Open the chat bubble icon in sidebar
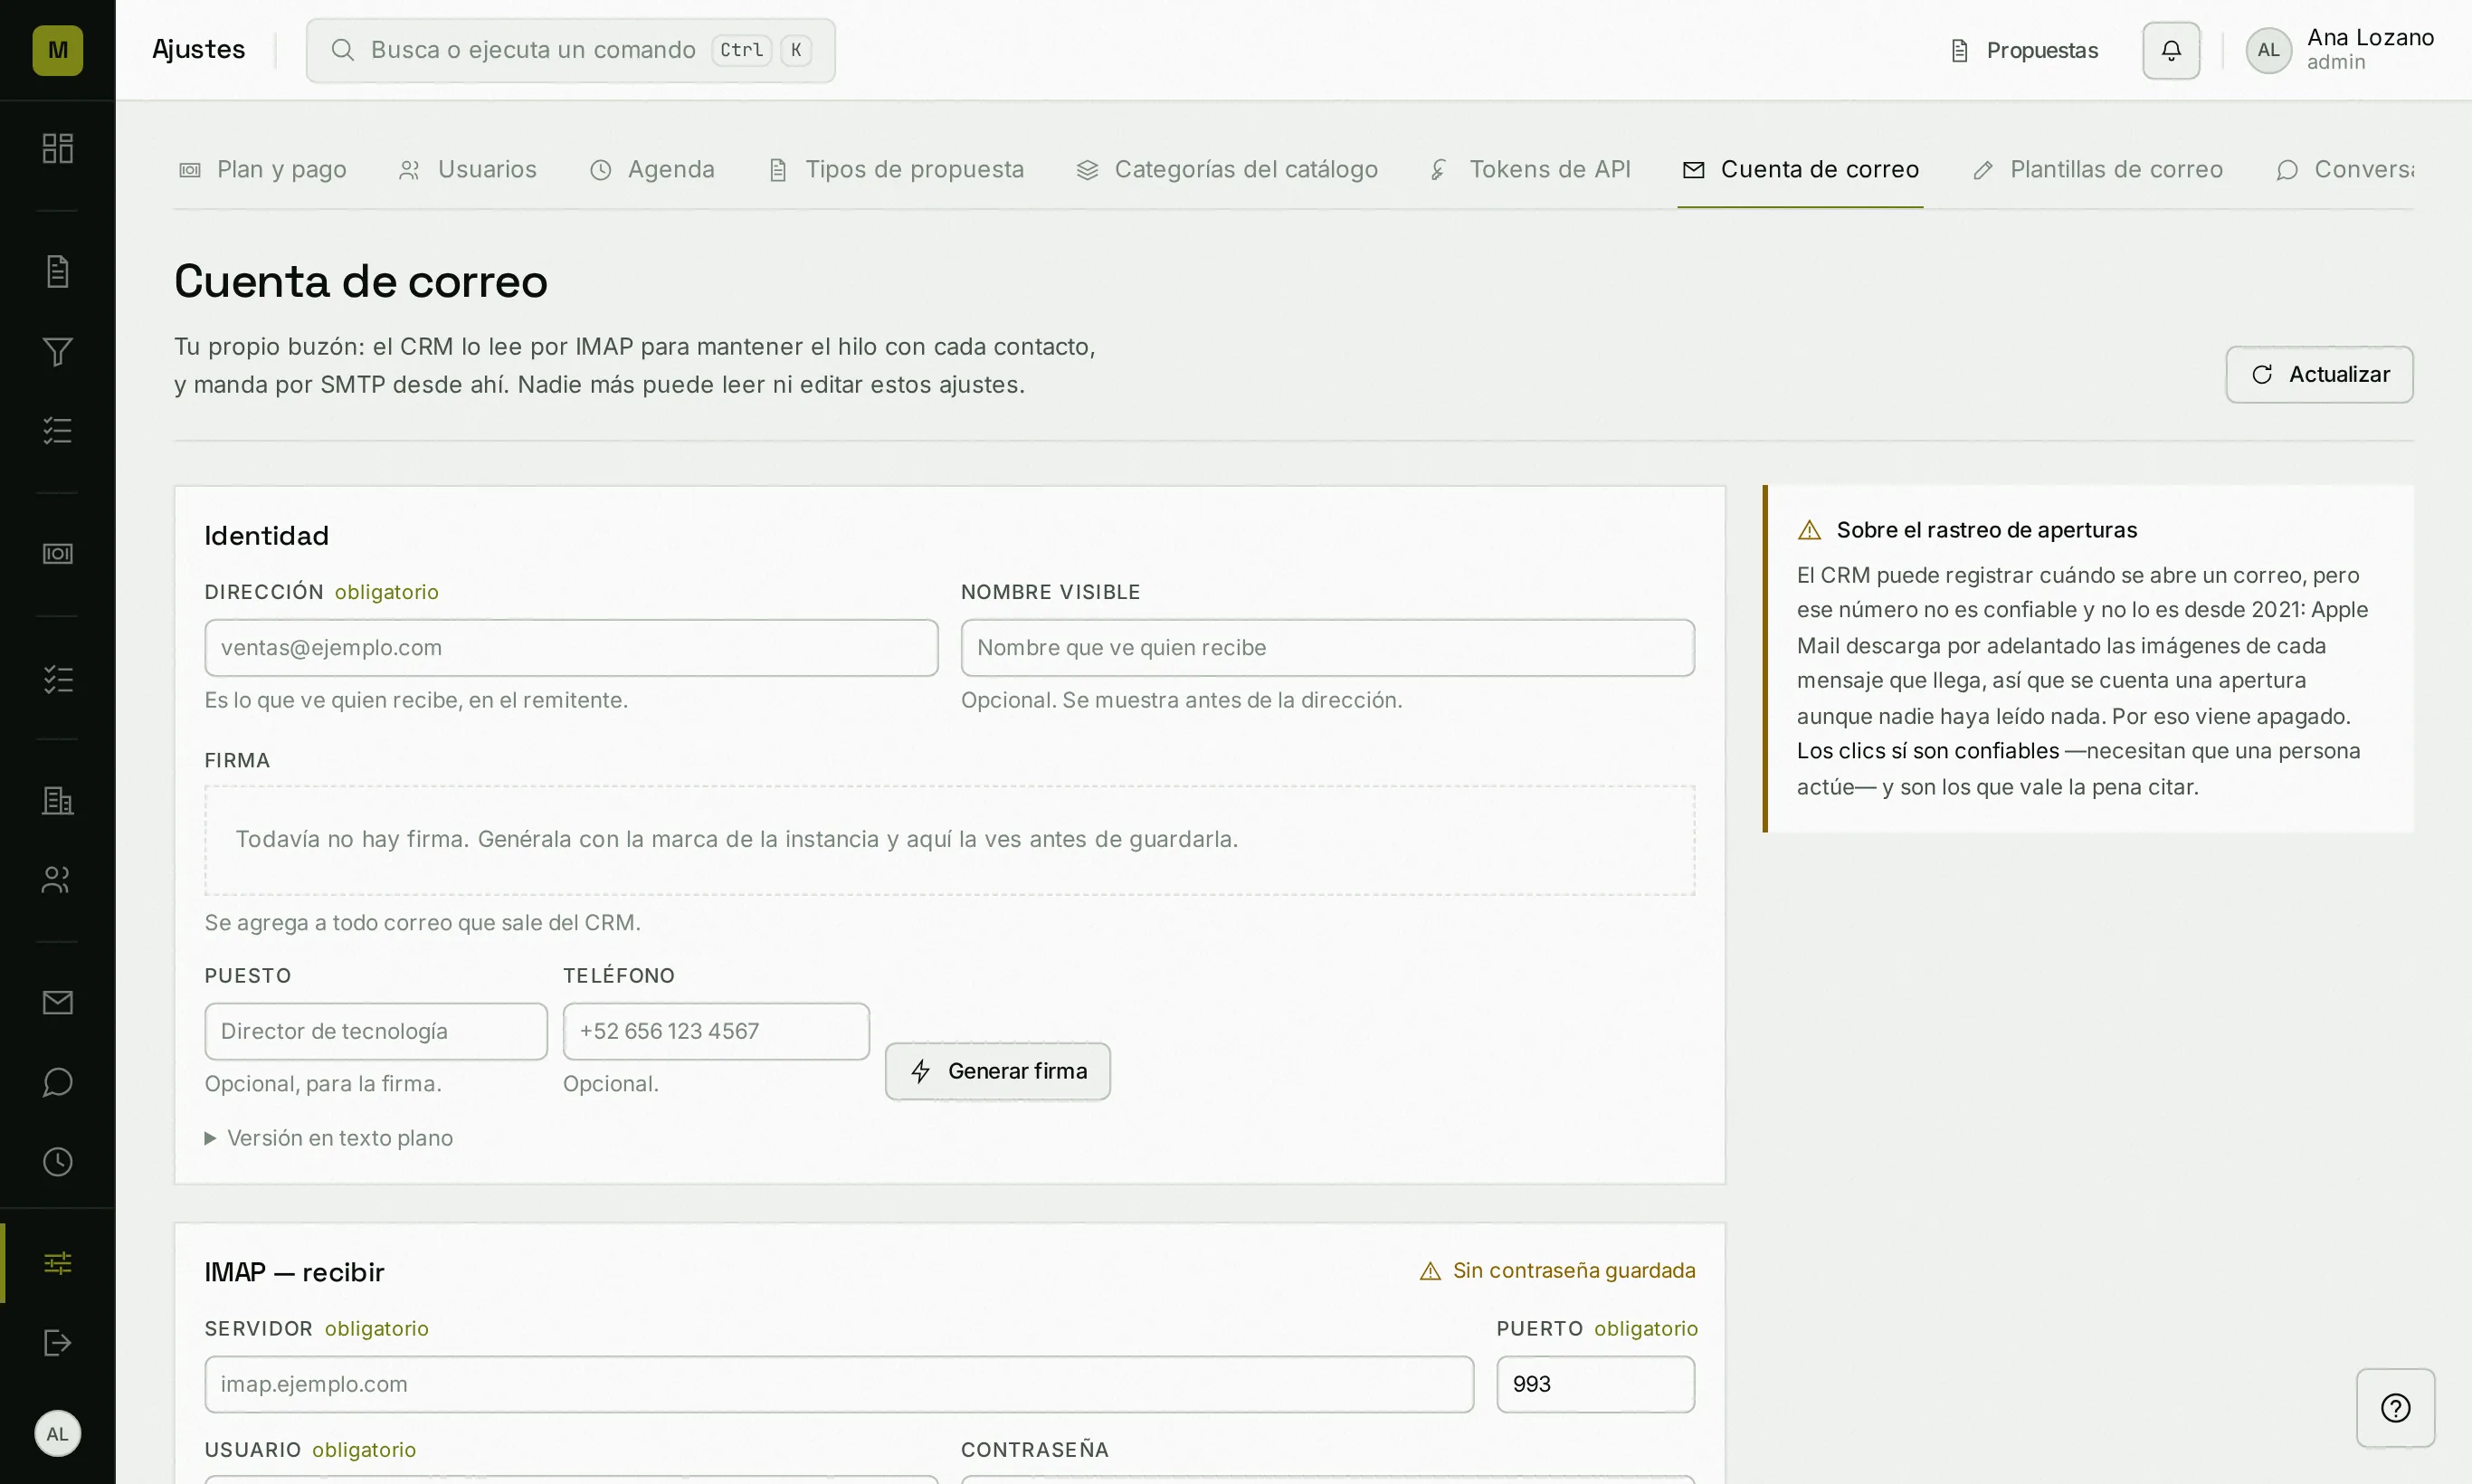2472x1484 pixels. pos(57,1082)
